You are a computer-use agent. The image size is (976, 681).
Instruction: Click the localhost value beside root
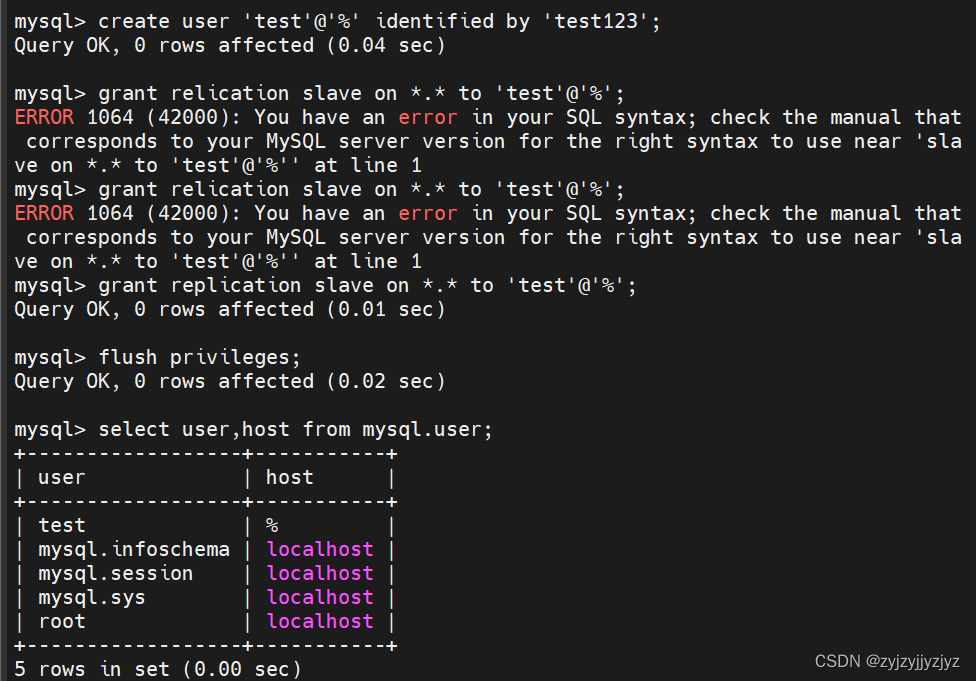point(320,621)
